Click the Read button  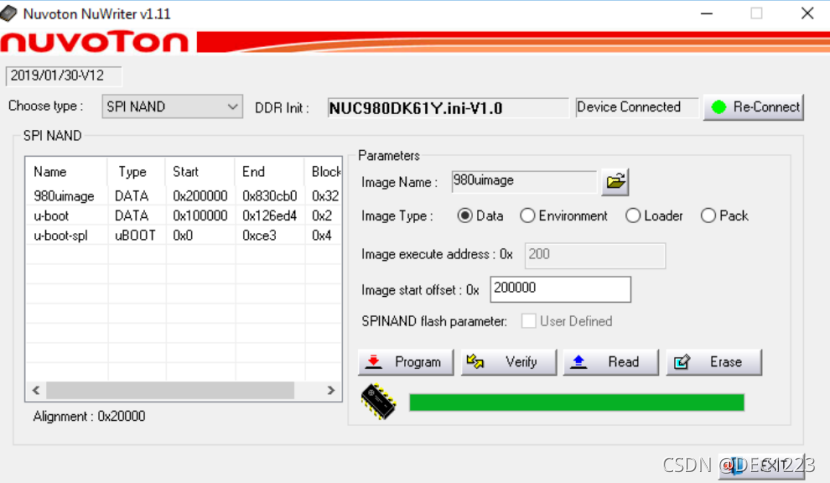pos(611,362)
